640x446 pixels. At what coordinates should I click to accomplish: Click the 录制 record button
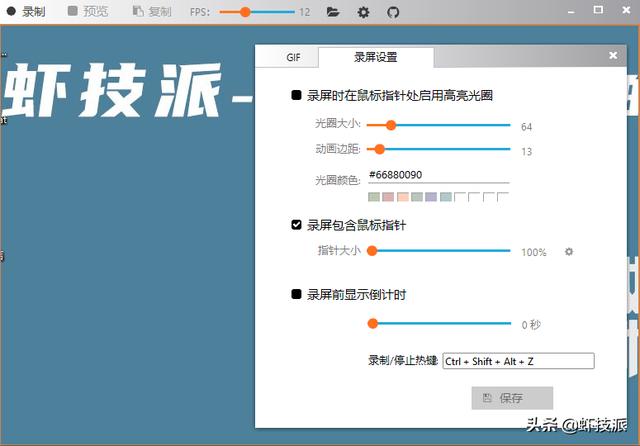[28, 12]
